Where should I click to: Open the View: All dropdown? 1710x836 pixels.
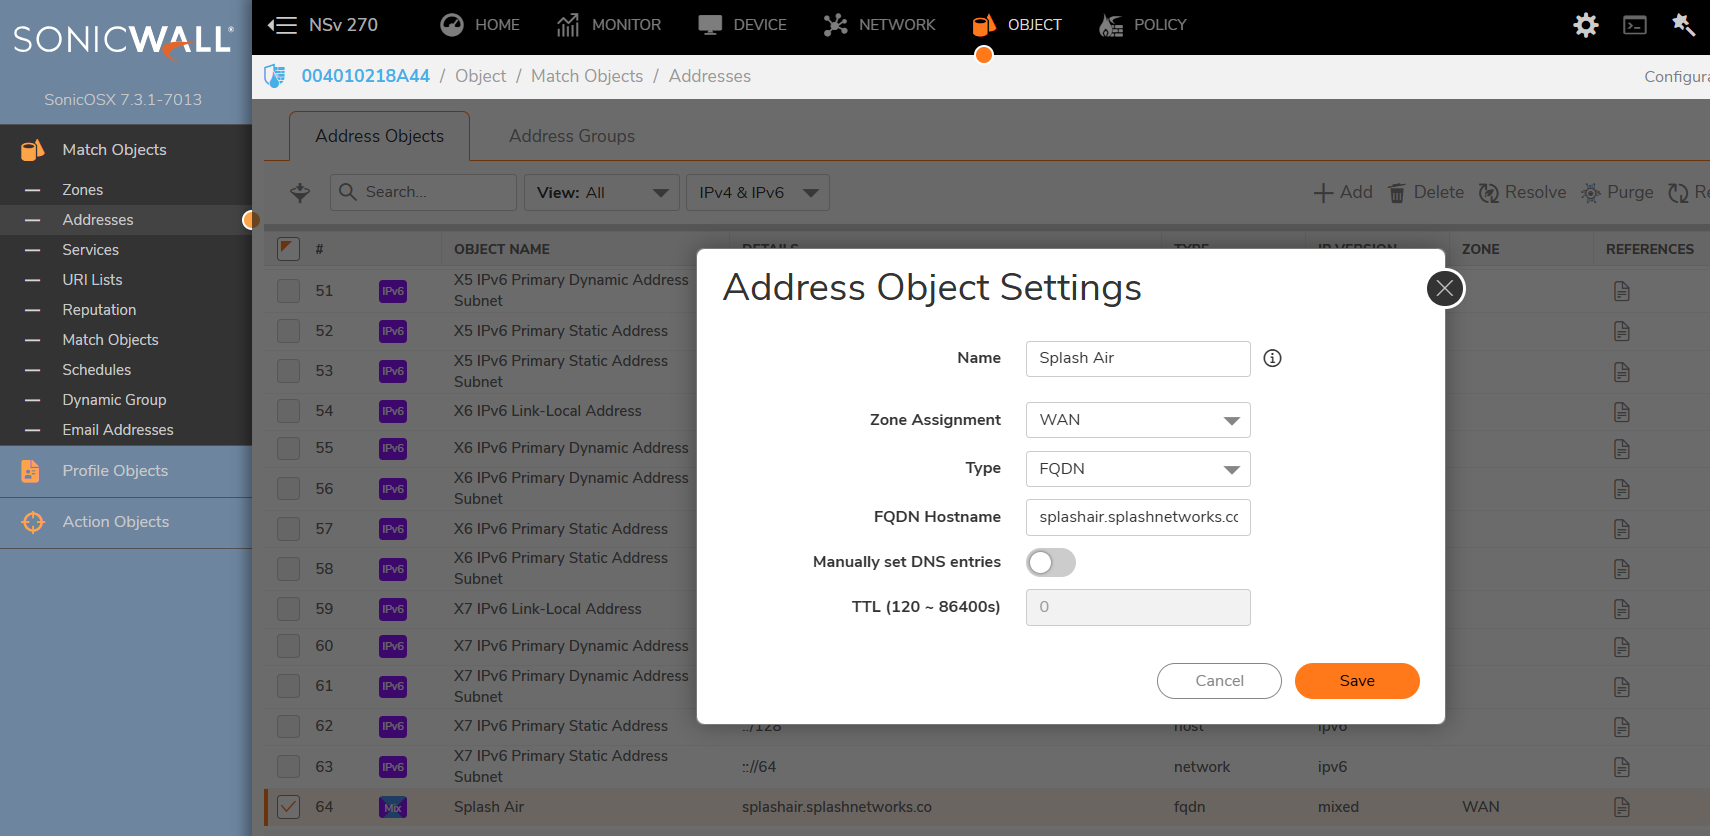(602, 192)
